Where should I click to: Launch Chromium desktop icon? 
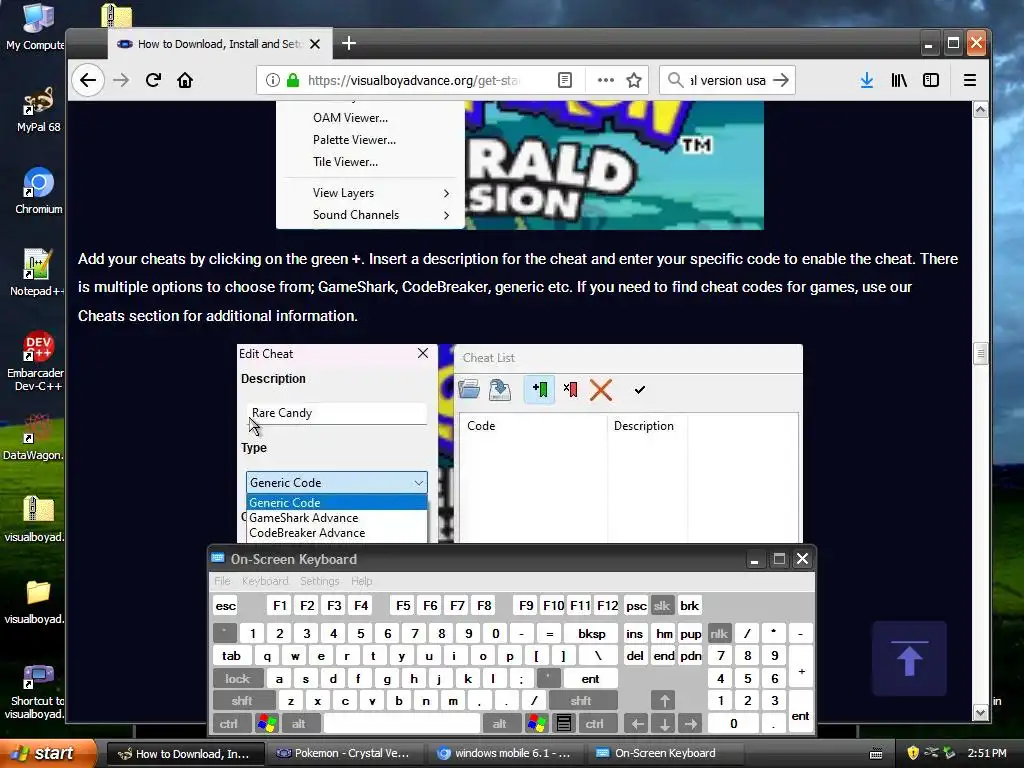[x=38, y=191]
